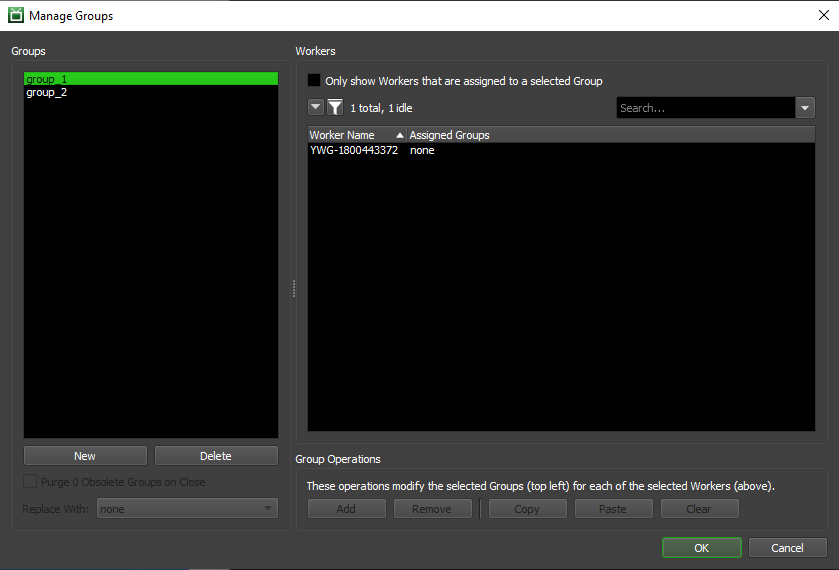Select worker YWG-1800443372 row
The image size is (839, 570).
[354, 151]
